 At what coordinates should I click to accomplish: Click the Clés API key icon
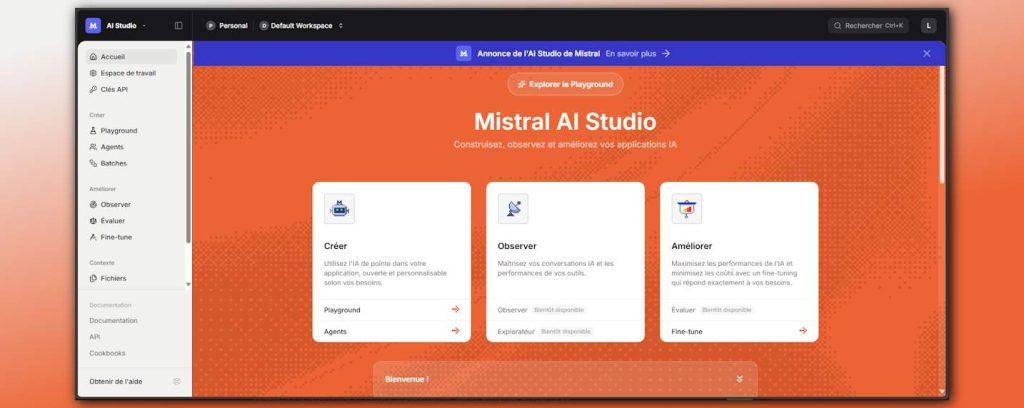pyautogui.click(x=93, y=89)
